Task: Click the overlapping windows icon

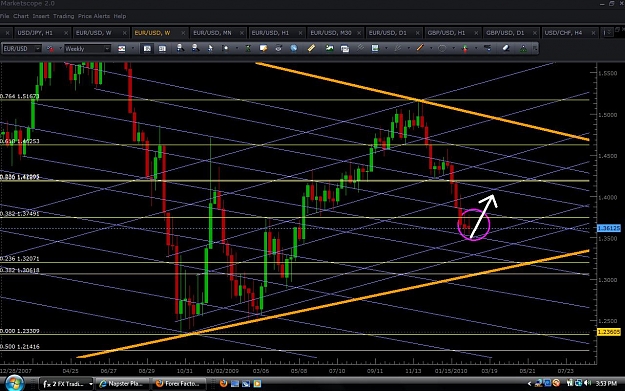Action: tap(345, 49)
